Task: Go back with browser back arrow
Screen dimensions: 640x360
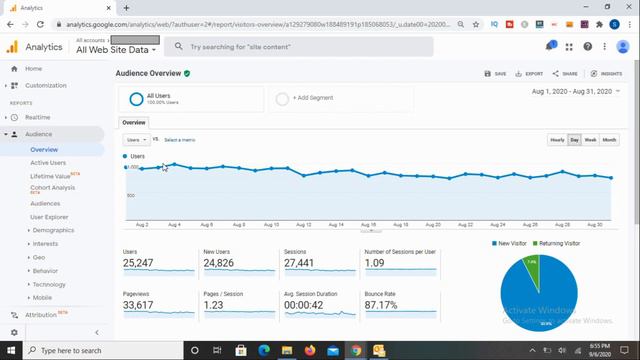Action: 10,24
